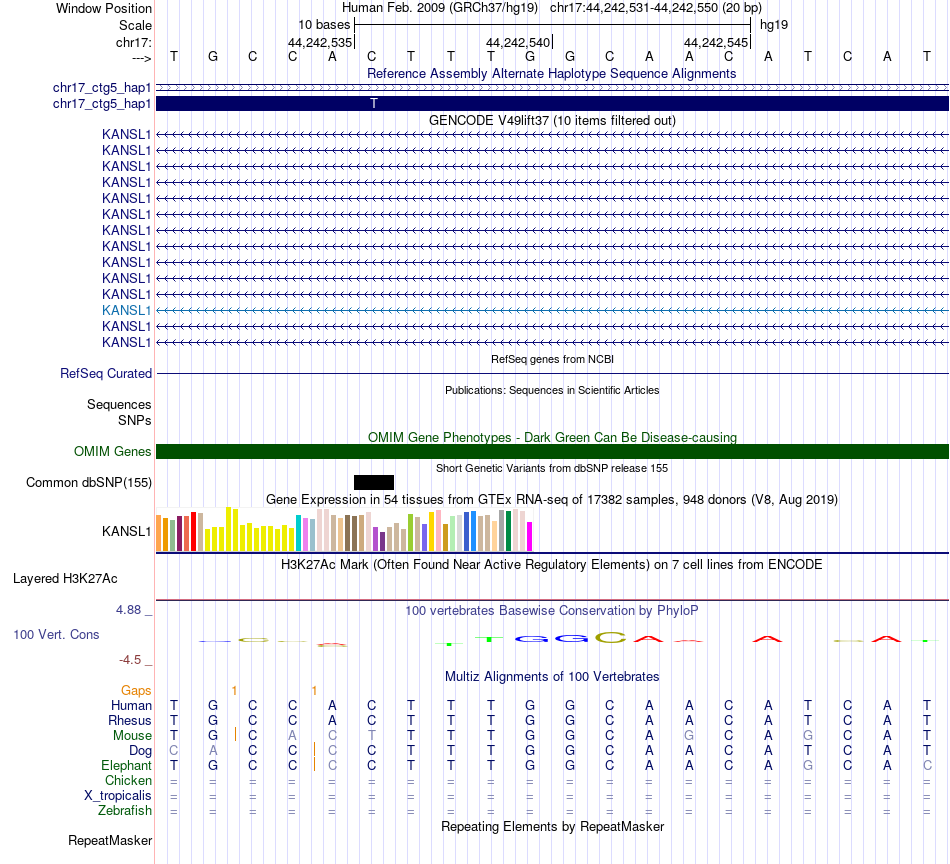Click 'GENCODE V49lift37 (10 items filtered out)' title
Screen dimensions: 950x864
[x=552, y=121]
